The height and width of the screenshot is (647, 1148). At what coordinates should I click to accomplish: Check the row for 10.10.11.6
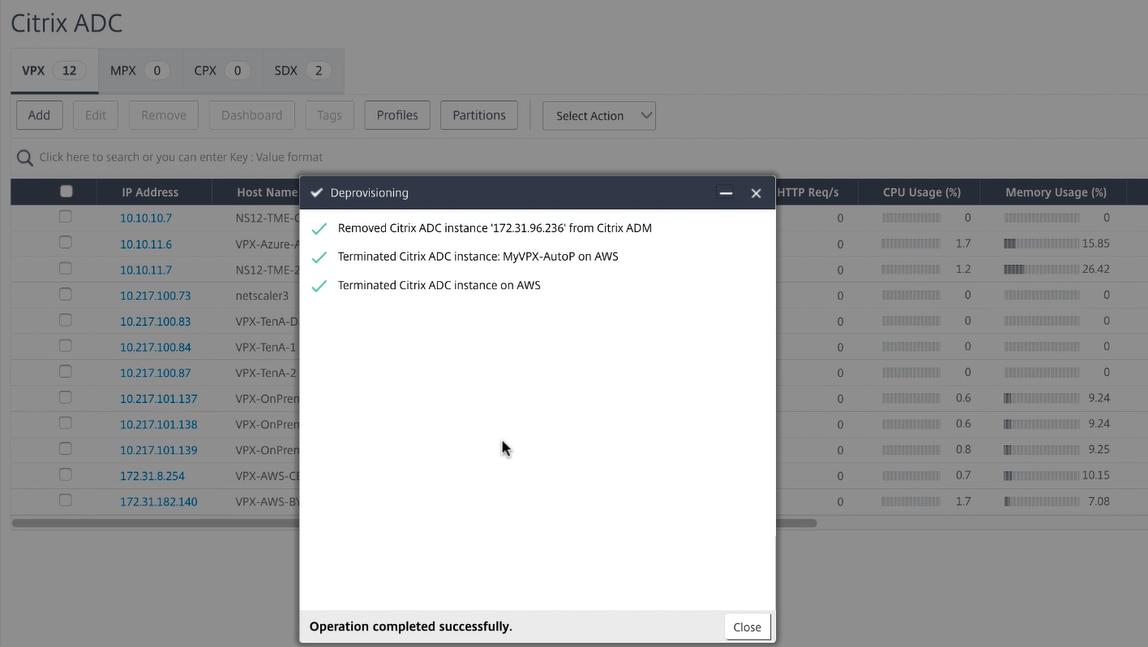click(x=65, y=242)
